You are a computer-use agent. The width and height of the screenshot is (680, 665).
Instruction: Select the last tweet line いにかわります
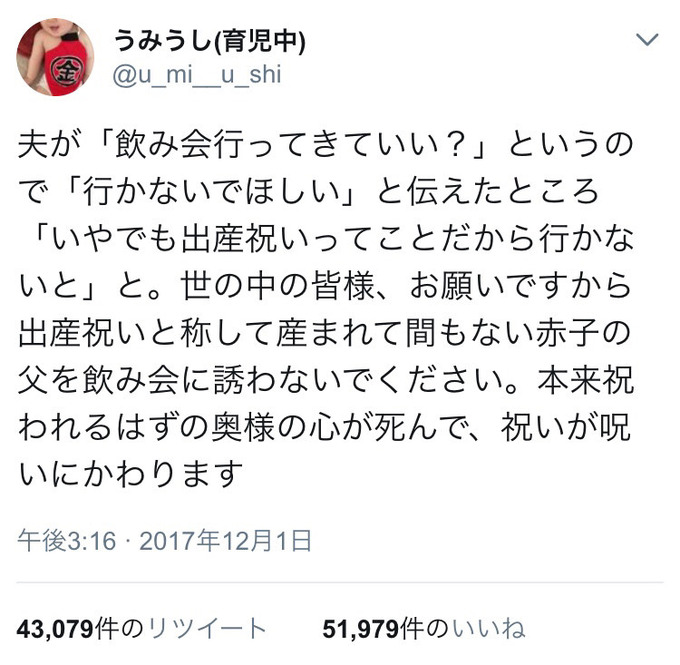[130, 475]
